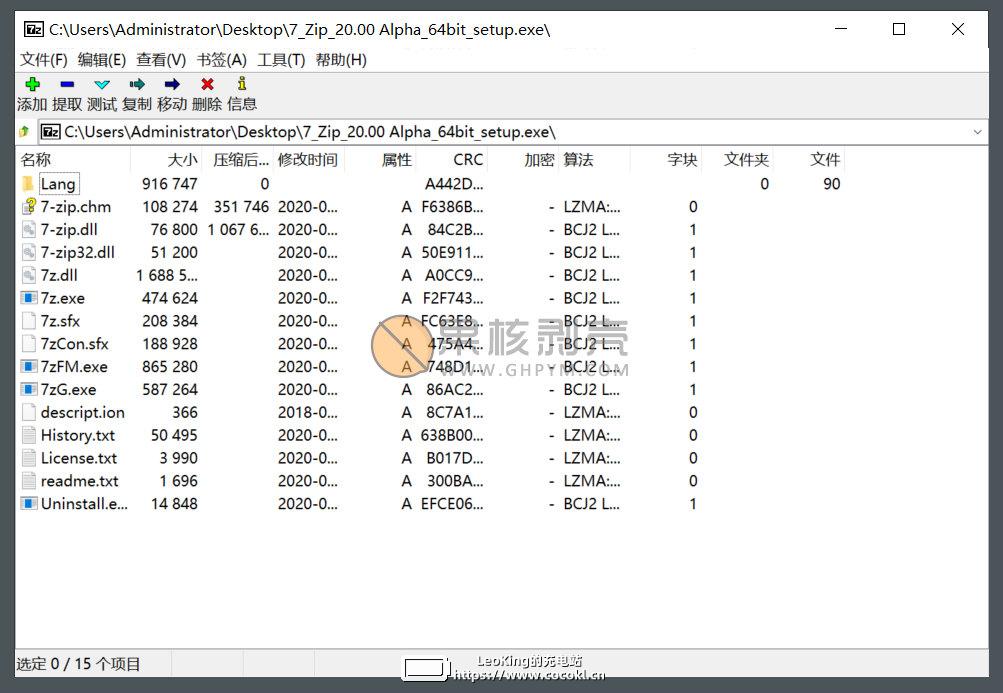The width and height of the screenshot is (1003, 693).
Task: Click the green Add (添加) toolbar icon
Action: coord(32,84)
